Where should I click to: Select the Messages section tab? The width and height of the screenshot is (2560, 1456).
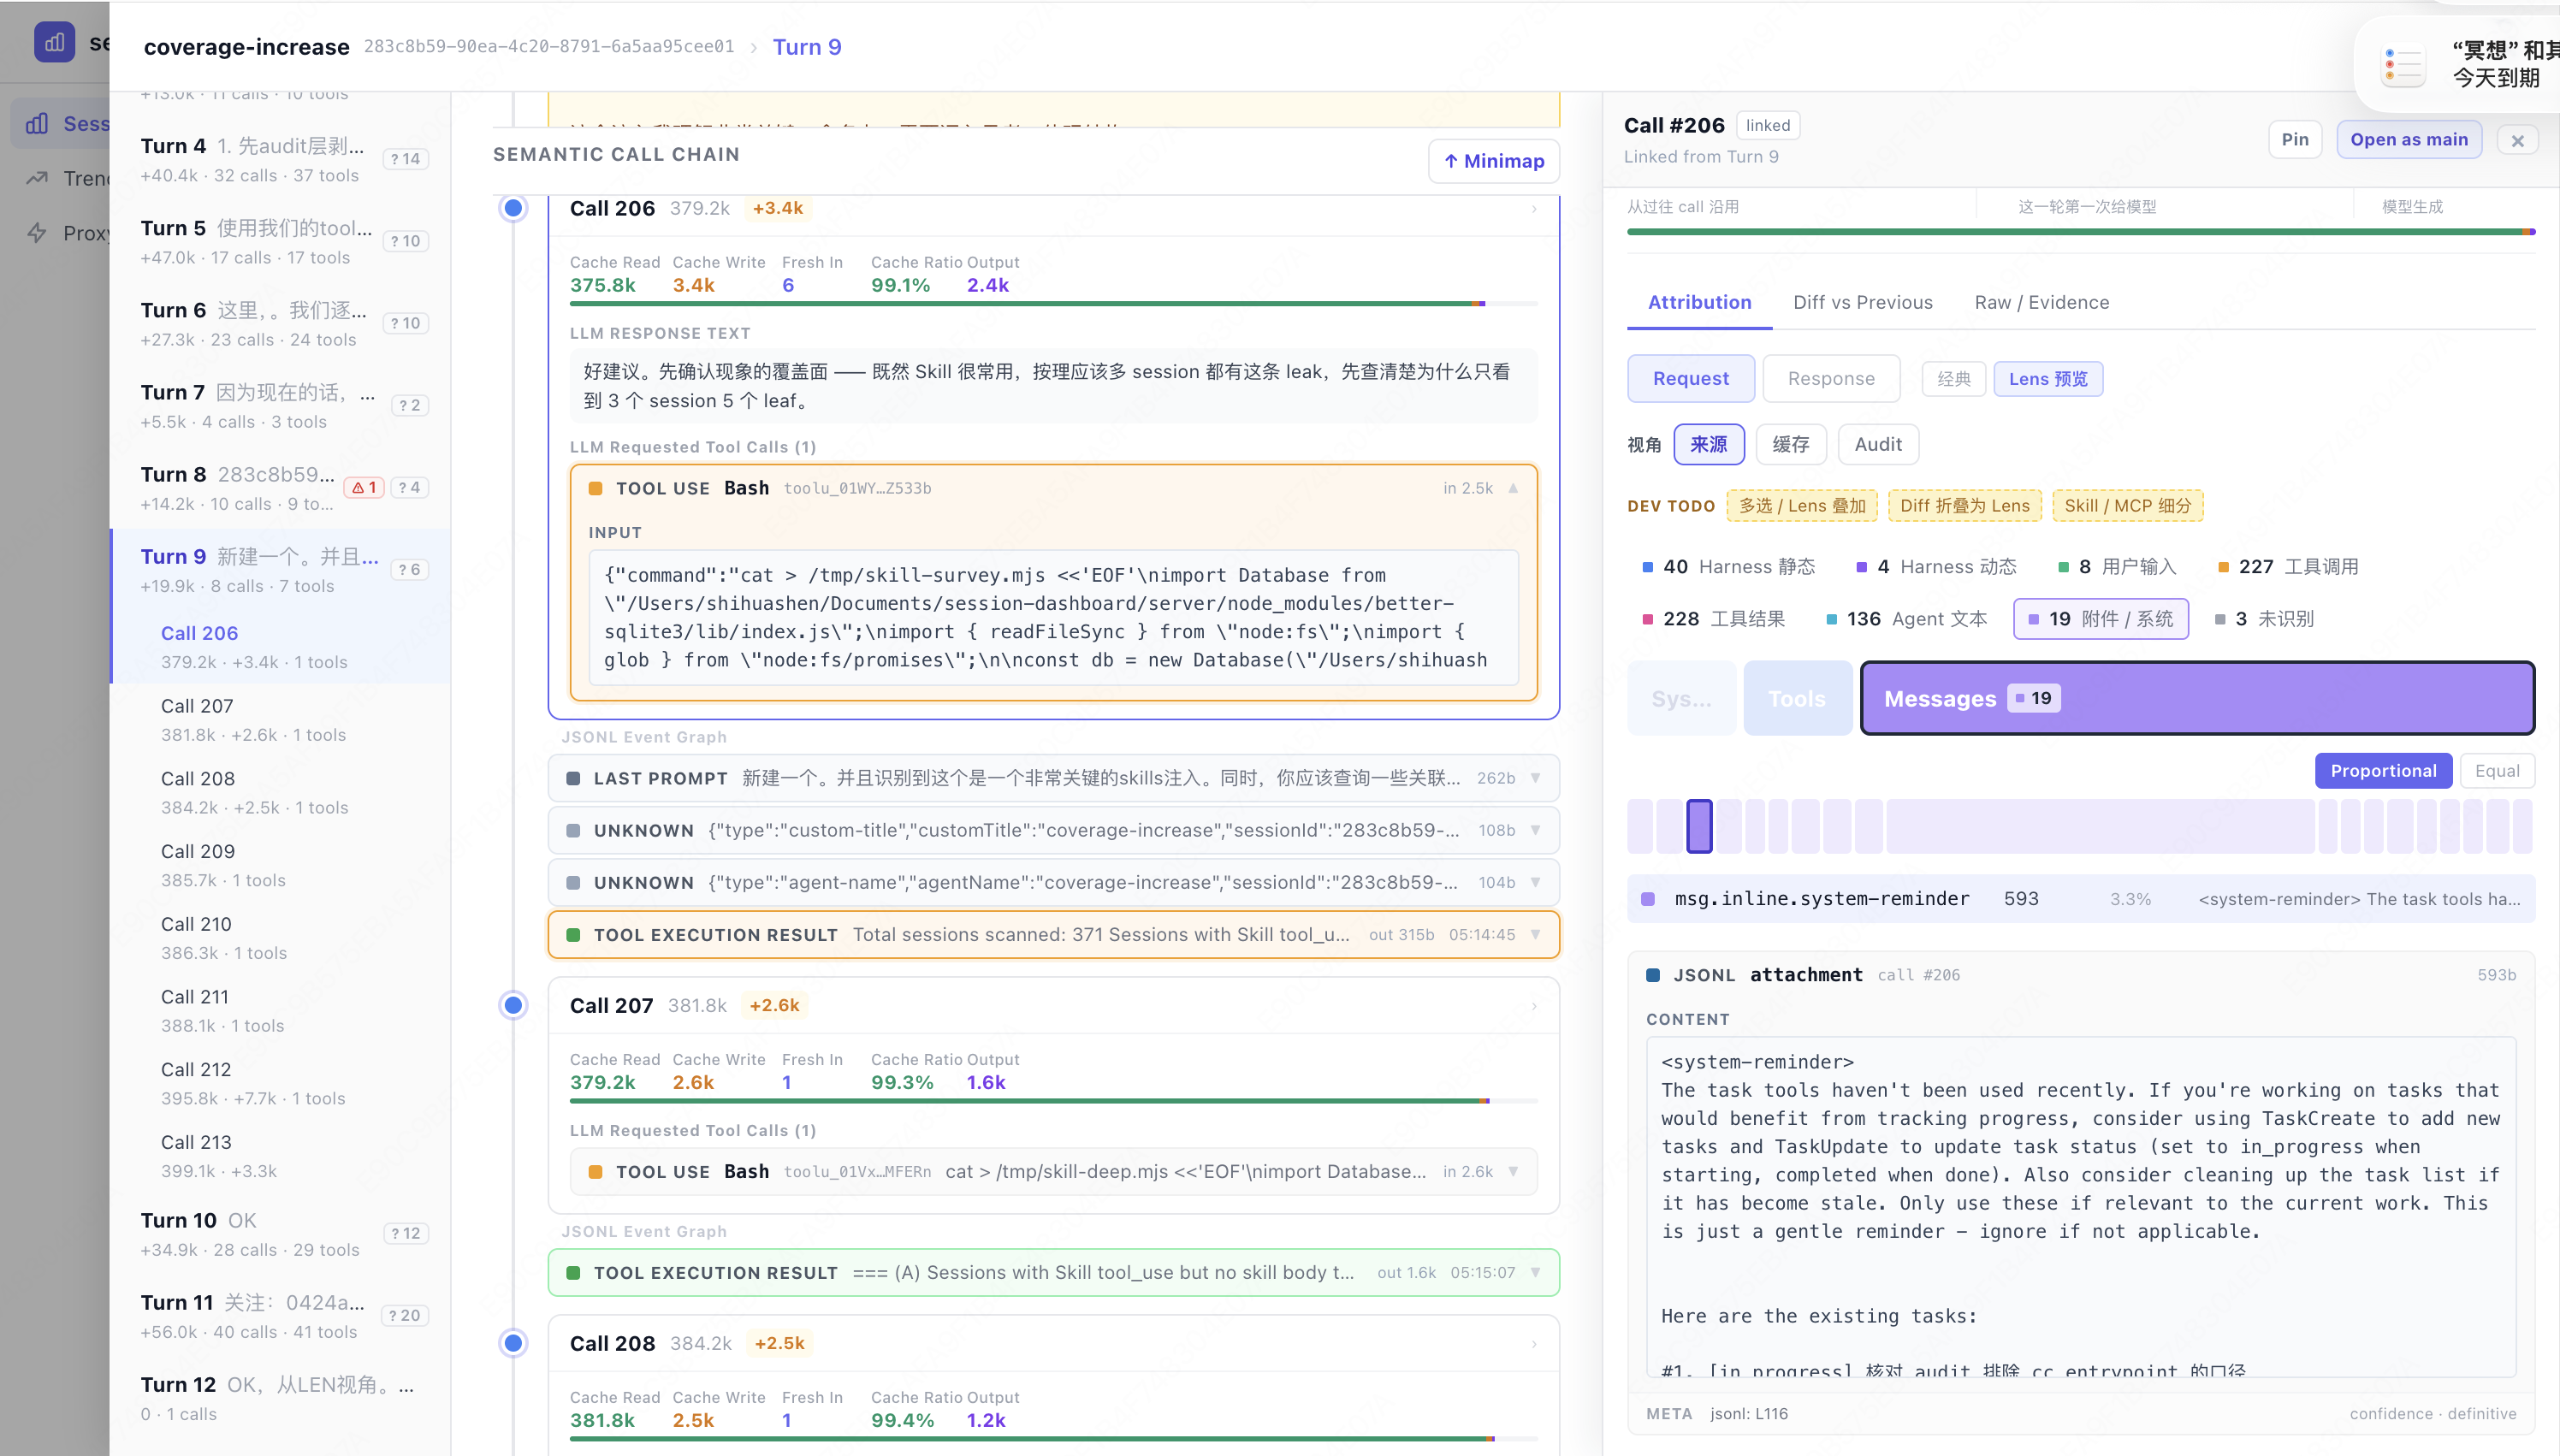click(2197, 698)
